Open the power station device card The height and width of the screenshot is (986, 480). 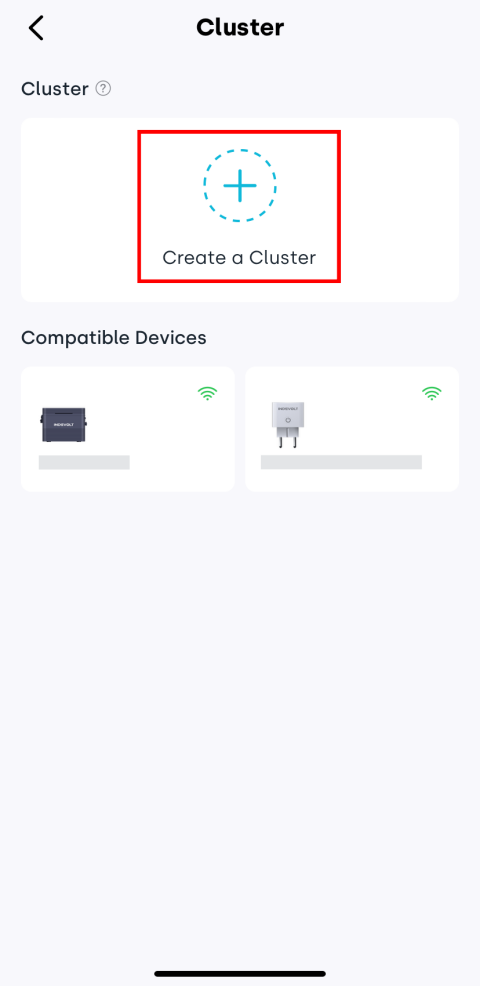click(x=128, y=429)
